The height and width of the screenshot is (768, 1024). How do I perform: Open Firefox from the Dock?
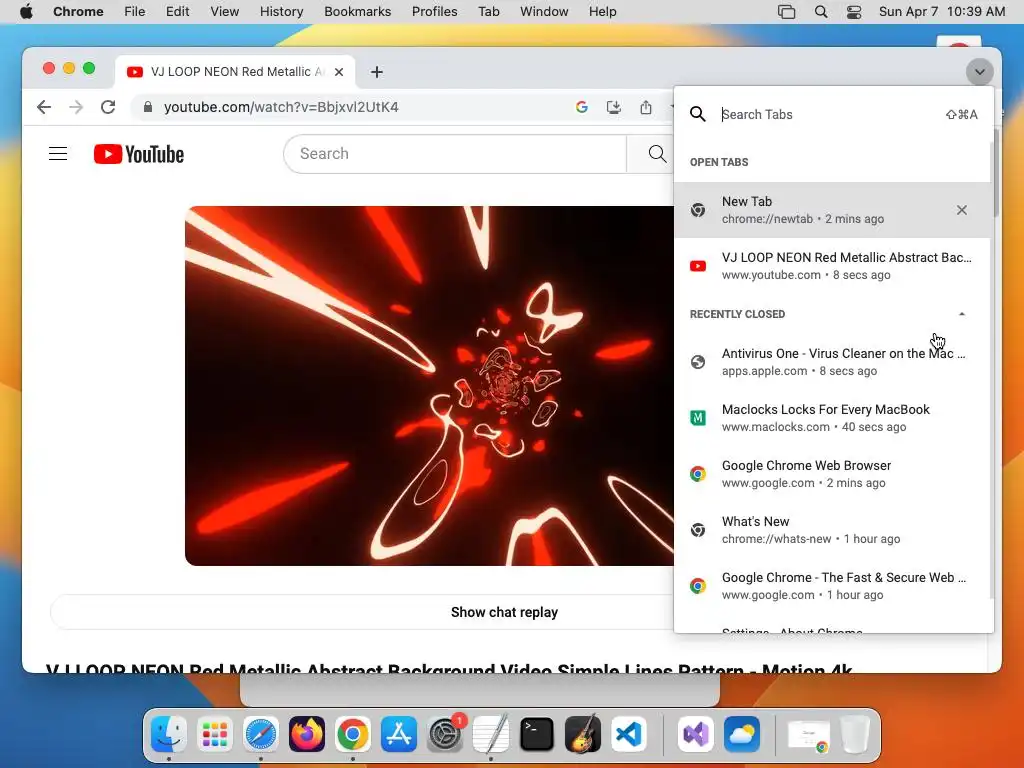[306, 734]
